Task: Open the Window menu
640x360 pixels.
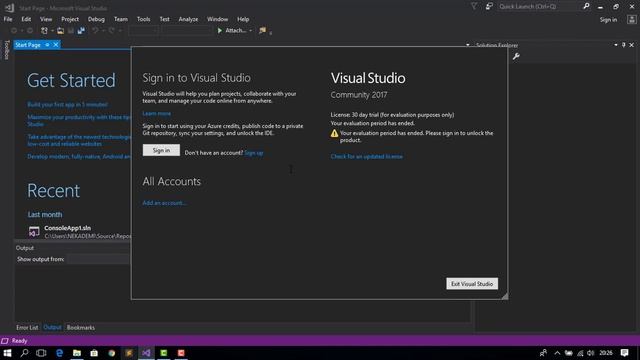Action: click(x=217, y=19)
